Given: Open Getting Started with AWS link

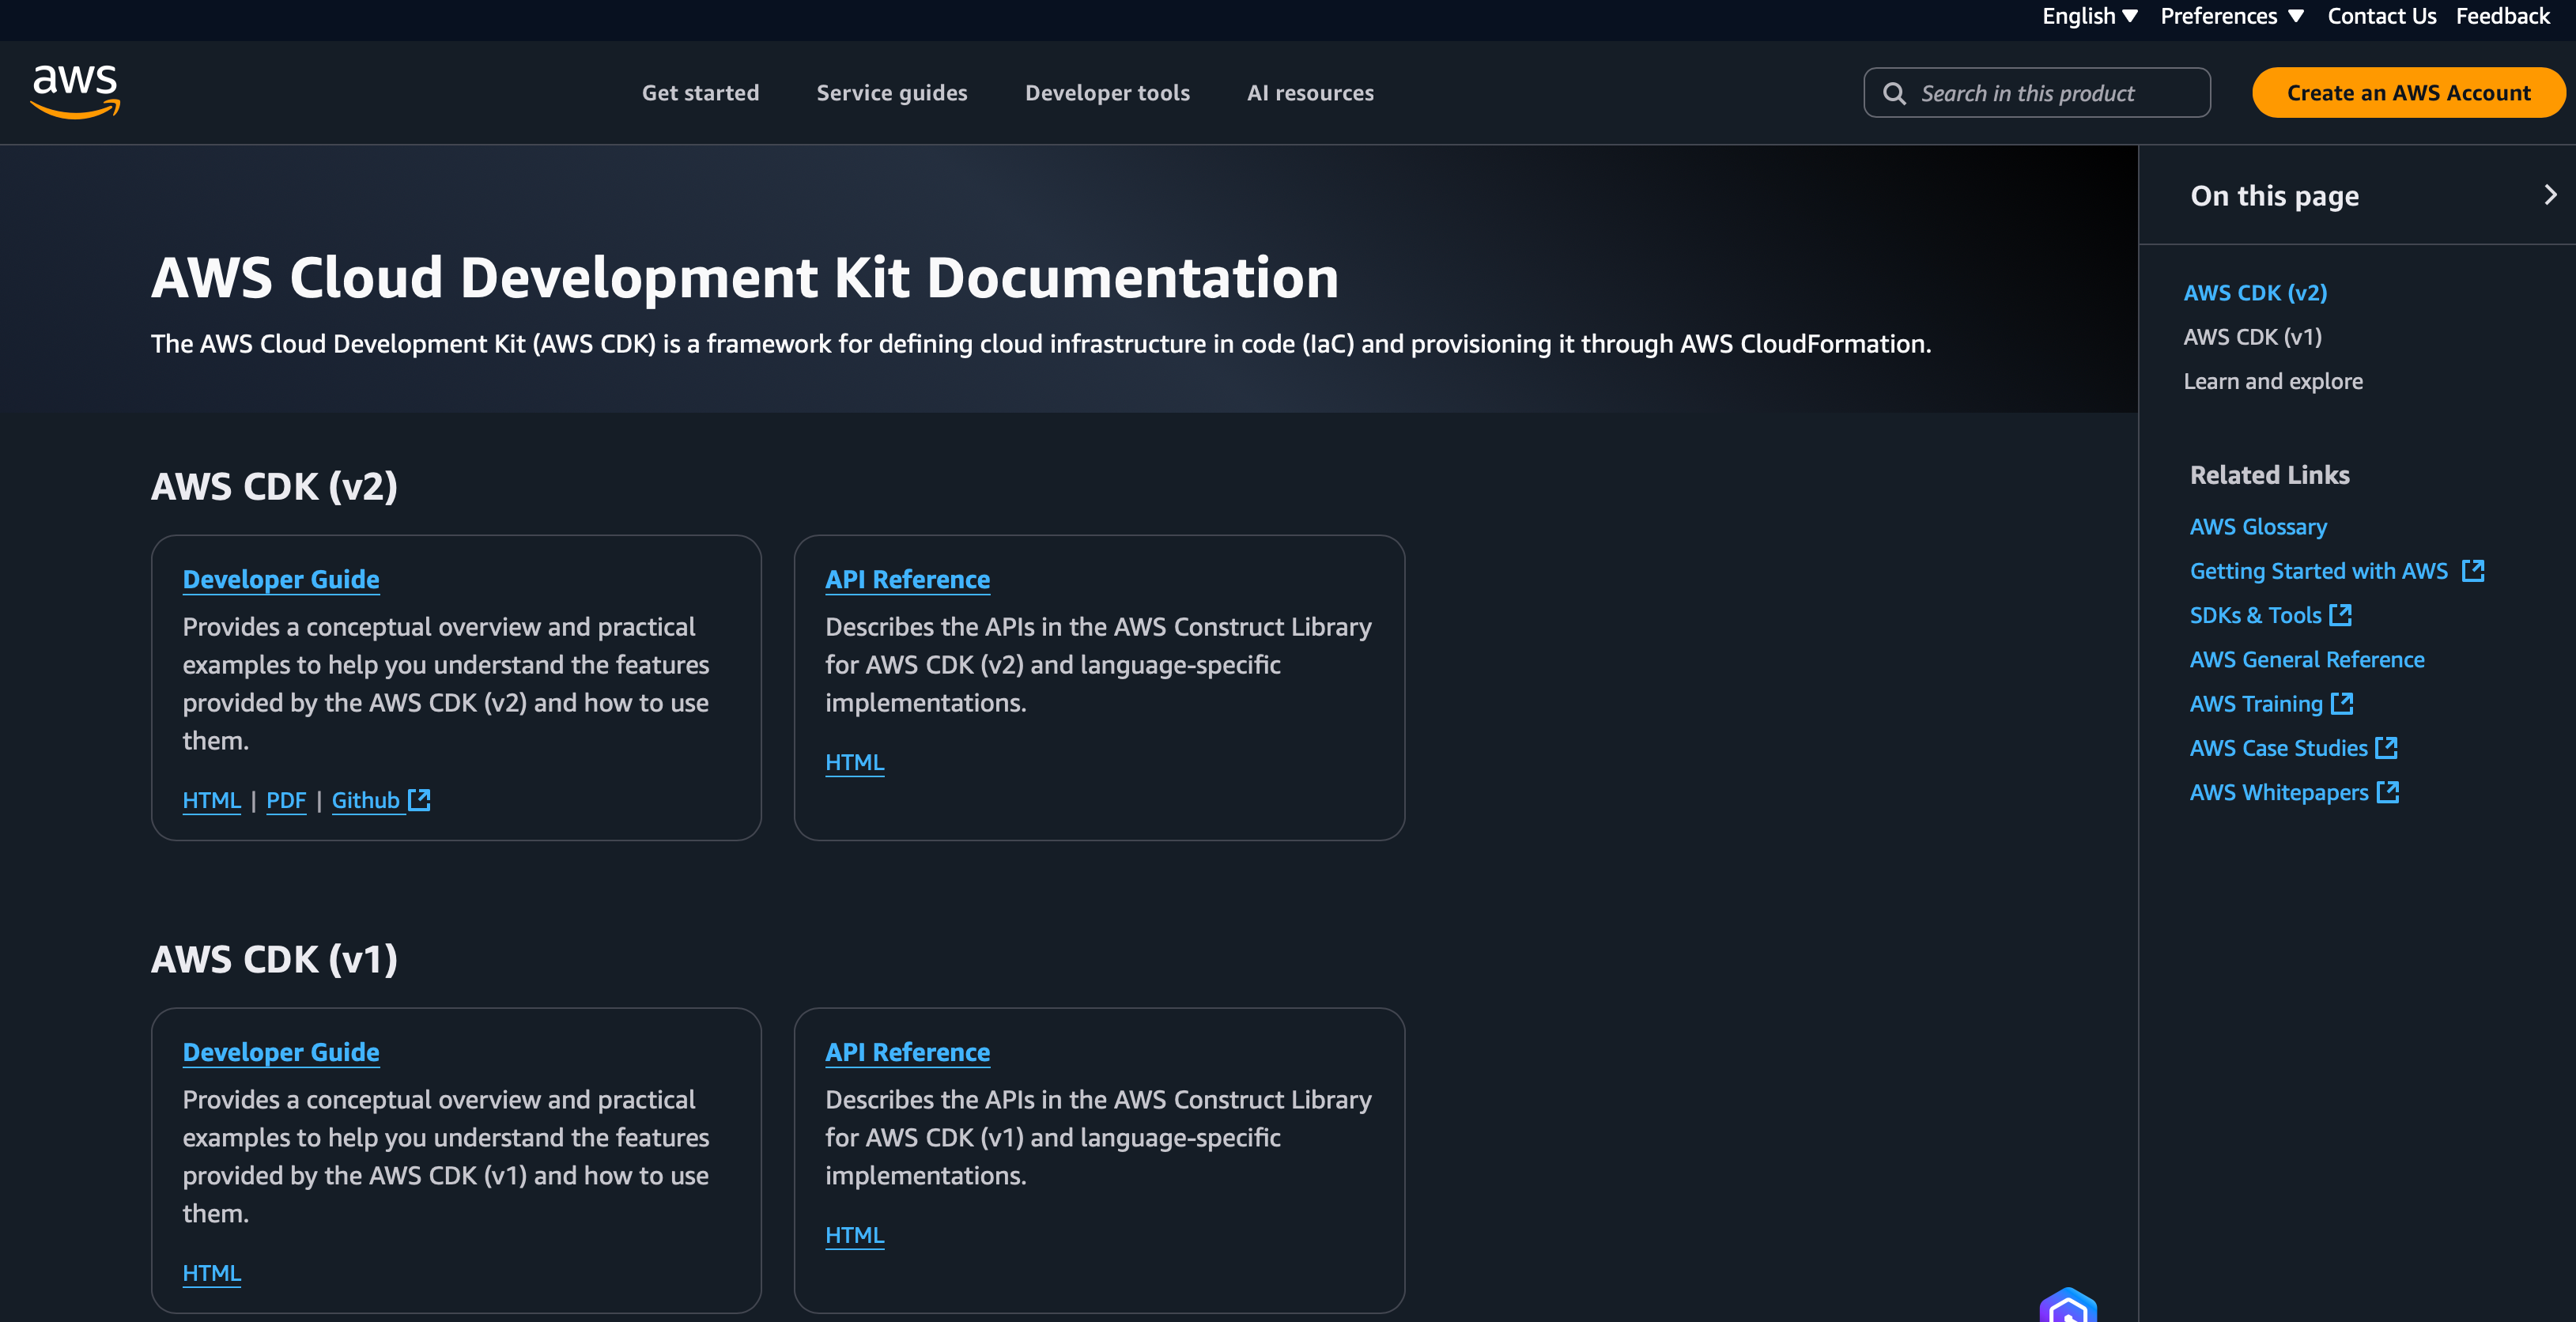Looking at the screenshot, I should tap(2319, 571).
